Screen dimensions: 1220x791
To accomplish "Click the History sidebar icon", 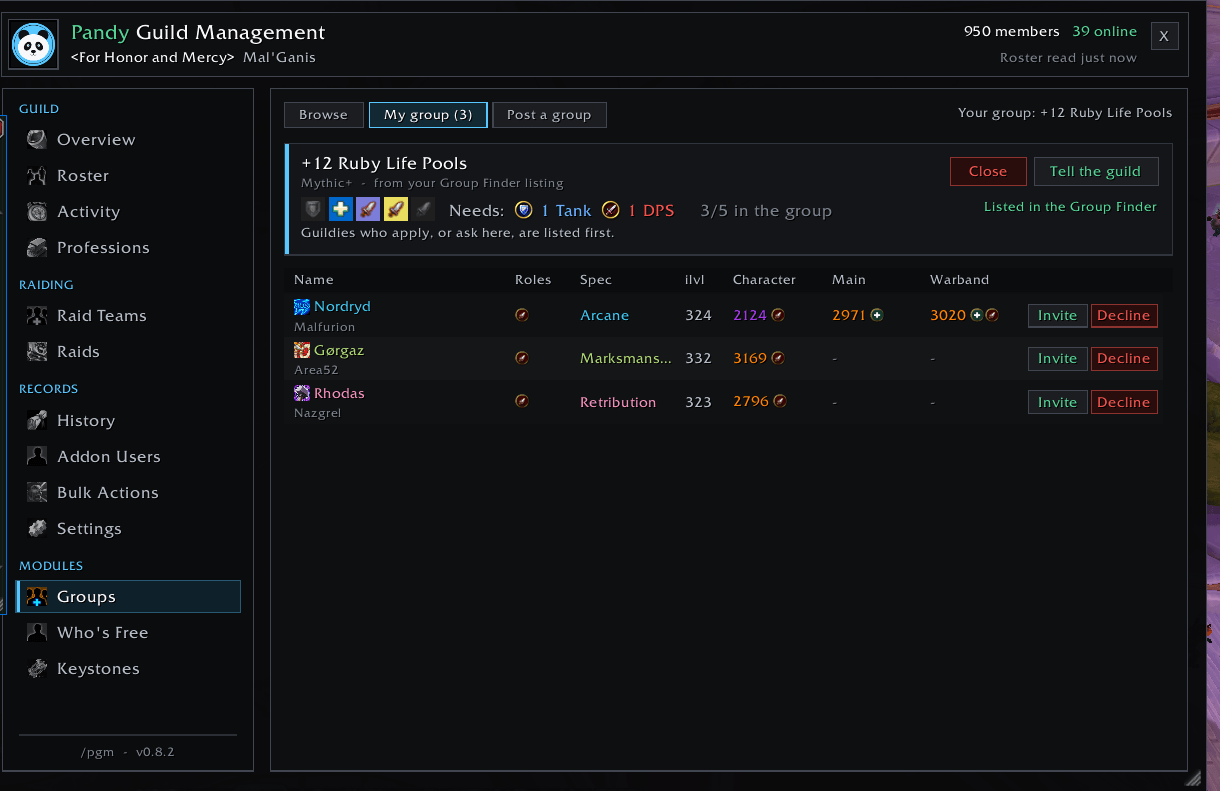I will [37, 420].
